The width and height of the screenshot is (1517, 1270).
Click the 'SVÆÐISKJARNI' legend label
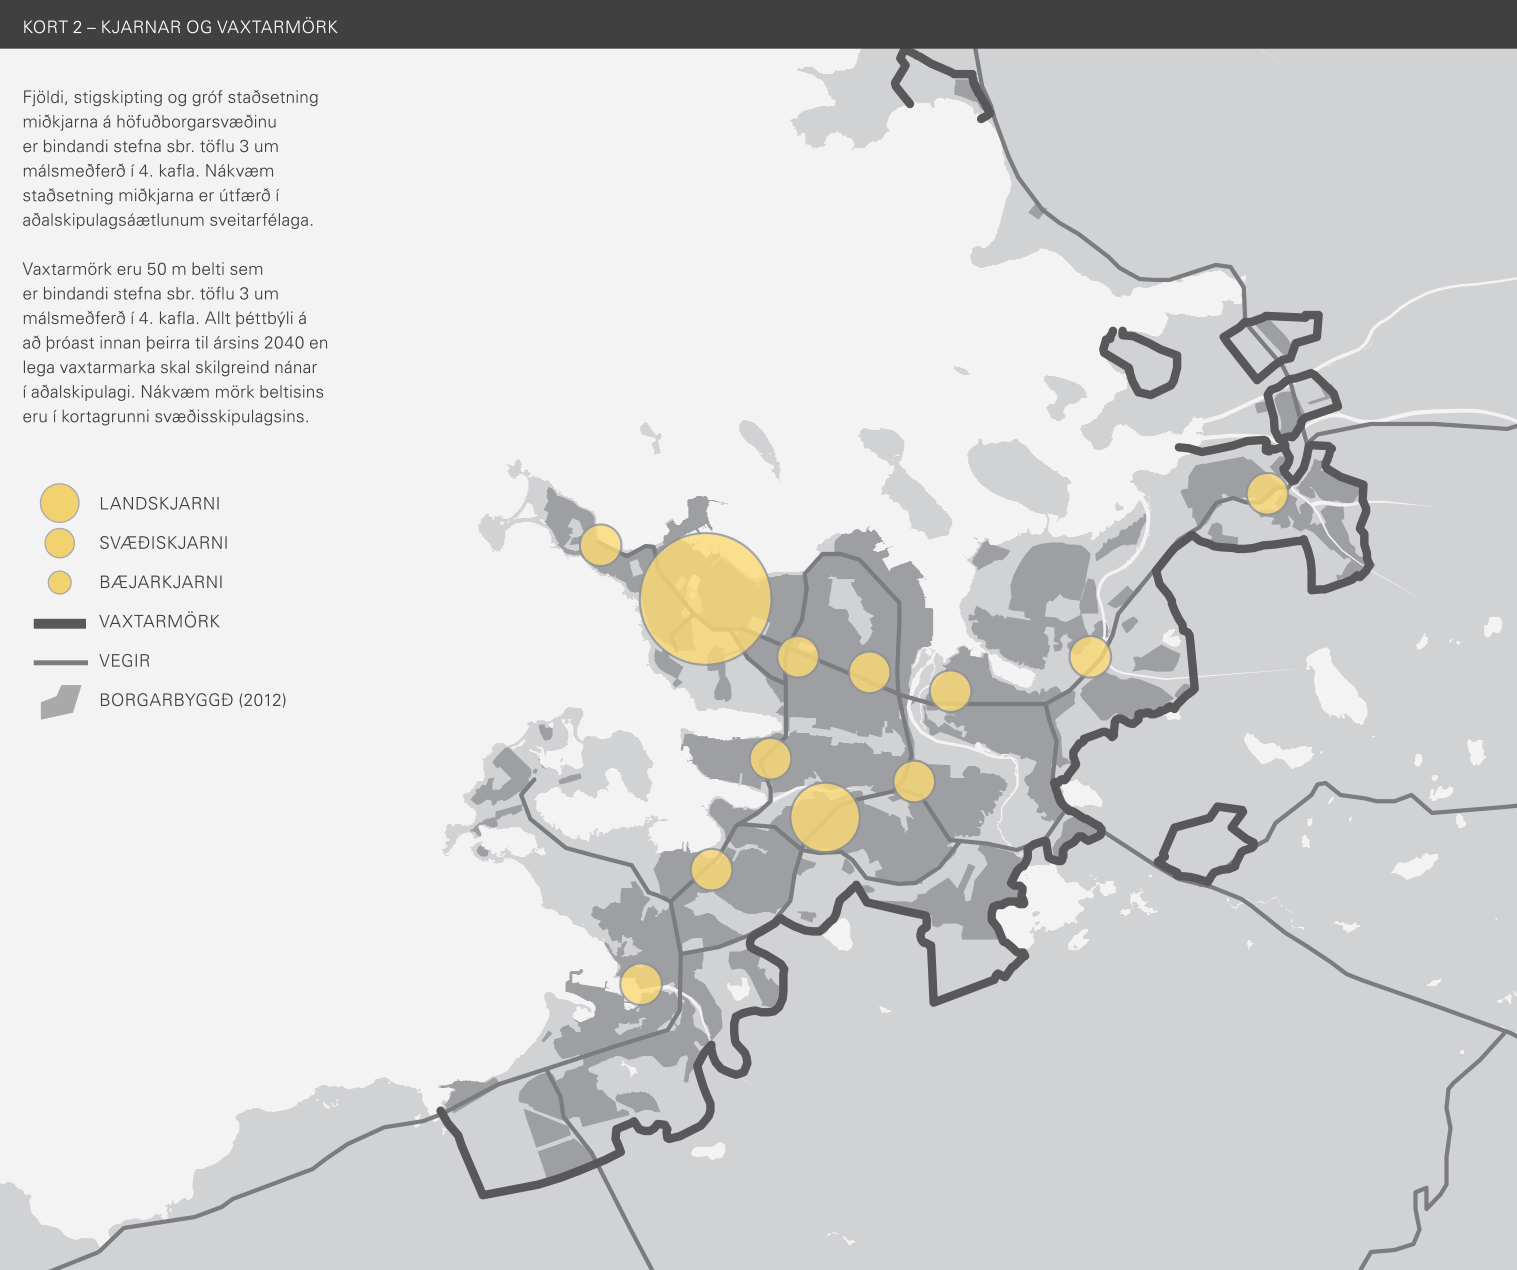[164, 543]
